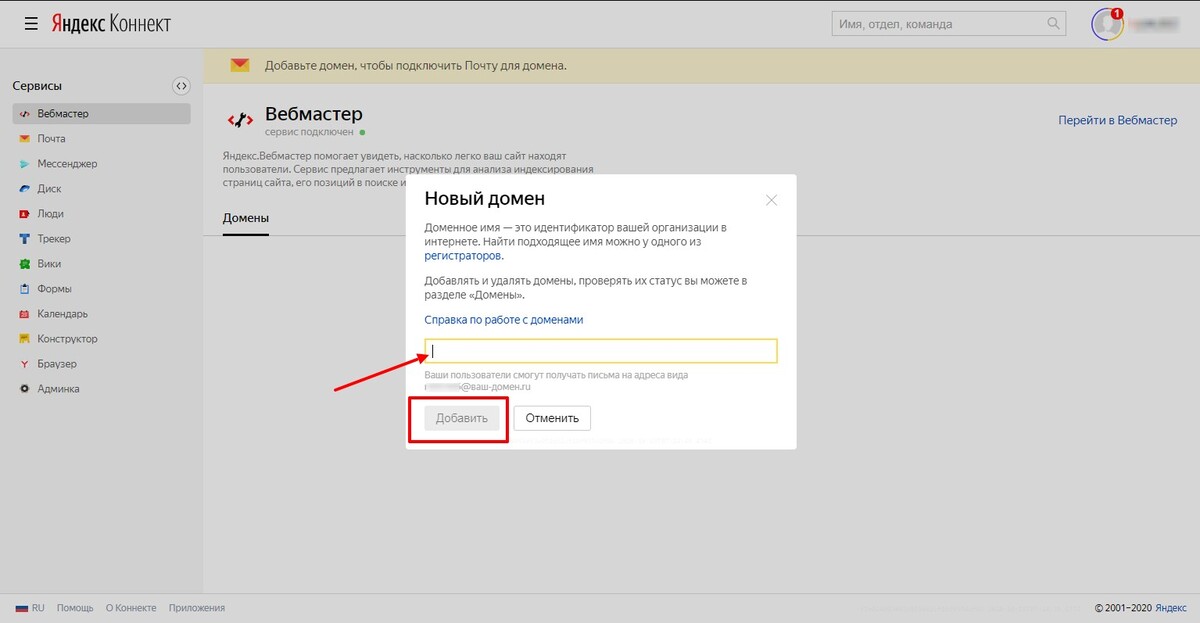Open the О Коннекте footer link
The image size is (1200, 623).
tap(131, 608)
